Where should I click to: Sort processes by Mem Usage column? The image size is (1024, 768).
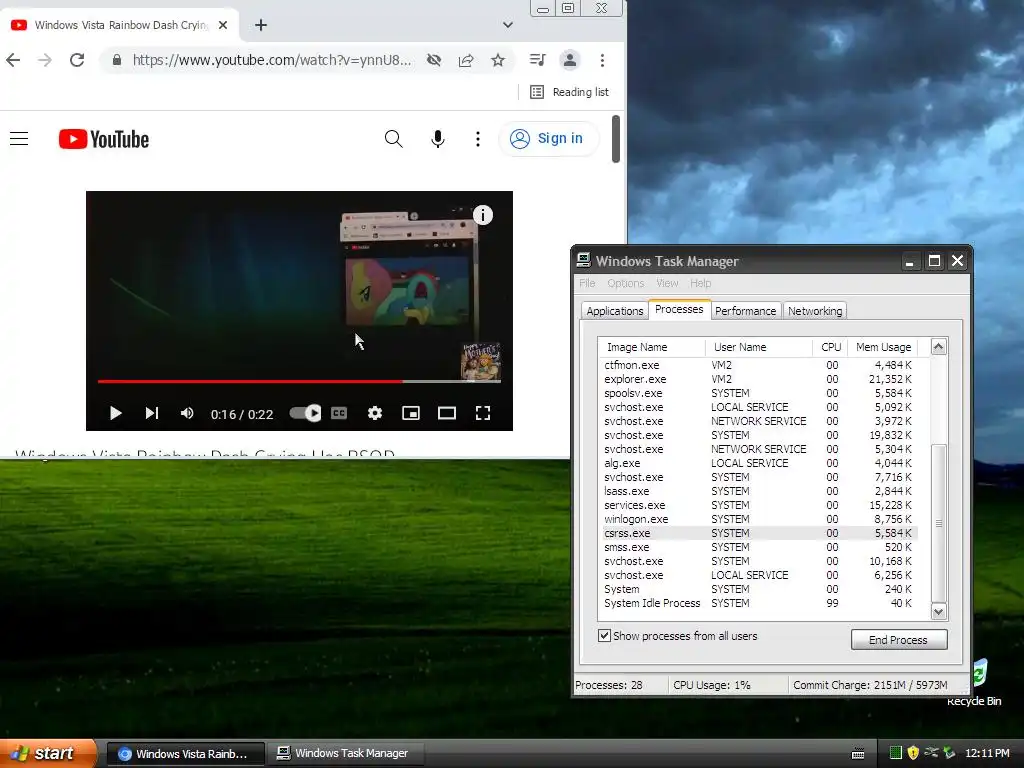[x=882, y=347]
